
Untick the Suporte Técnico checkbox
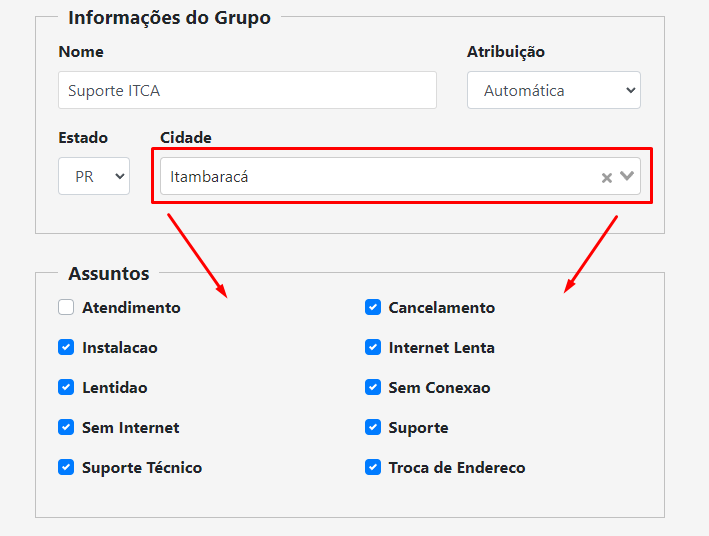(x=67, y=467)
